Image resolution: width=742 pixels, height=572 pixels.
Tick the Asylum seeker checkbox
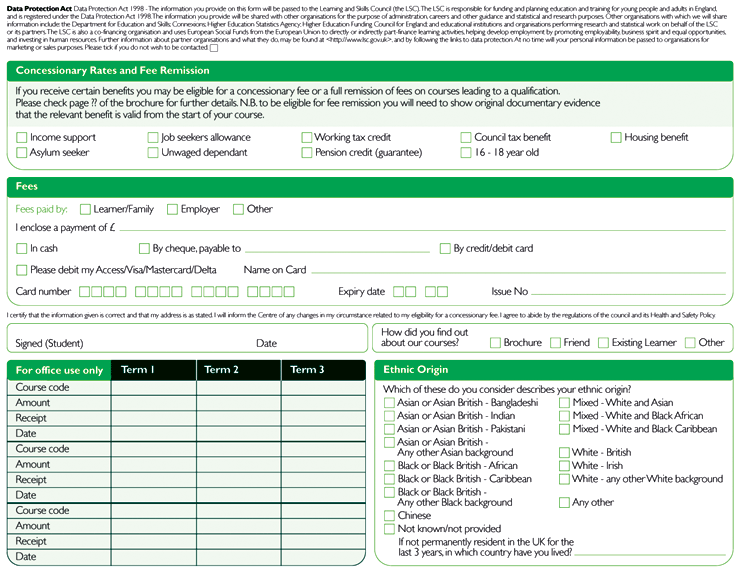pyautogui.click(x=21, y=152)
